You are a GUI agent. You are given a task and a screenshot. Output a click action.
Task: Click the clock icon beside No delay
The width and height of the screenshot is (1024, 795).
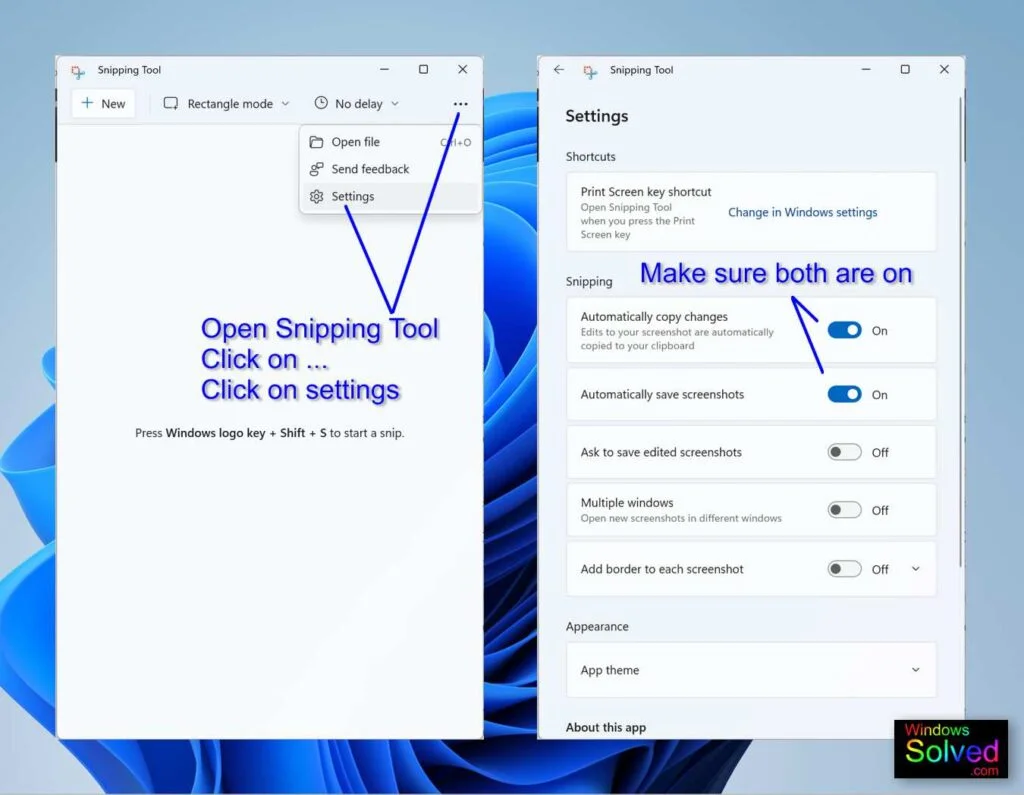pyautogui.click(x=321, y=103)
